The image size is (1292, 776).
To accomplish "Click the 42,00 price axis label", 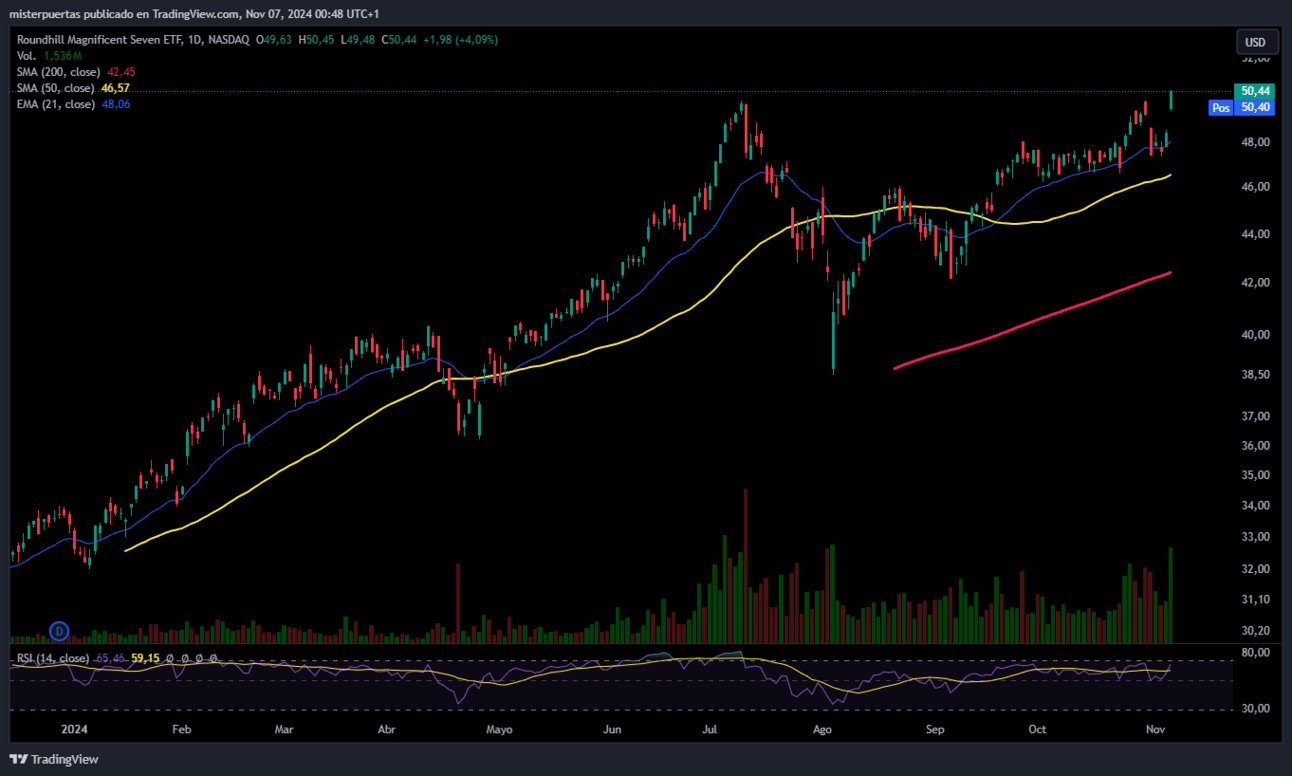I will [1255, 283].
